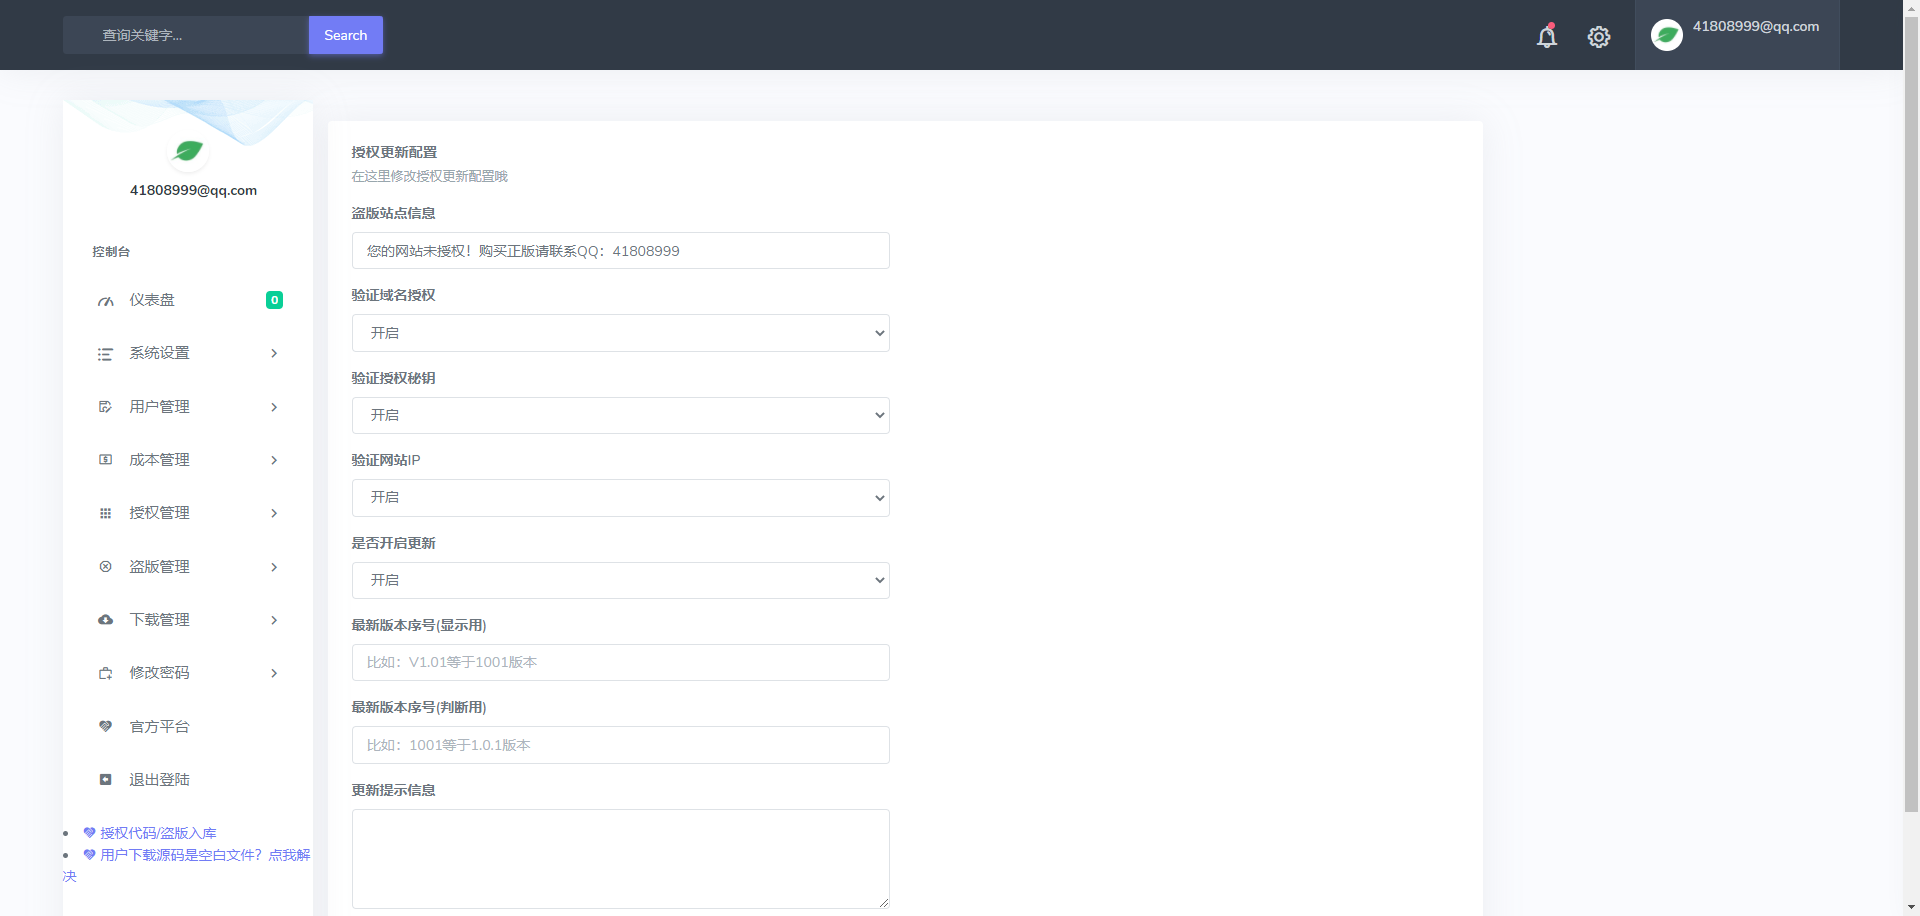
Task: Click the 41808999@qq.com account name in header
Action: (x=1756, y=26)
